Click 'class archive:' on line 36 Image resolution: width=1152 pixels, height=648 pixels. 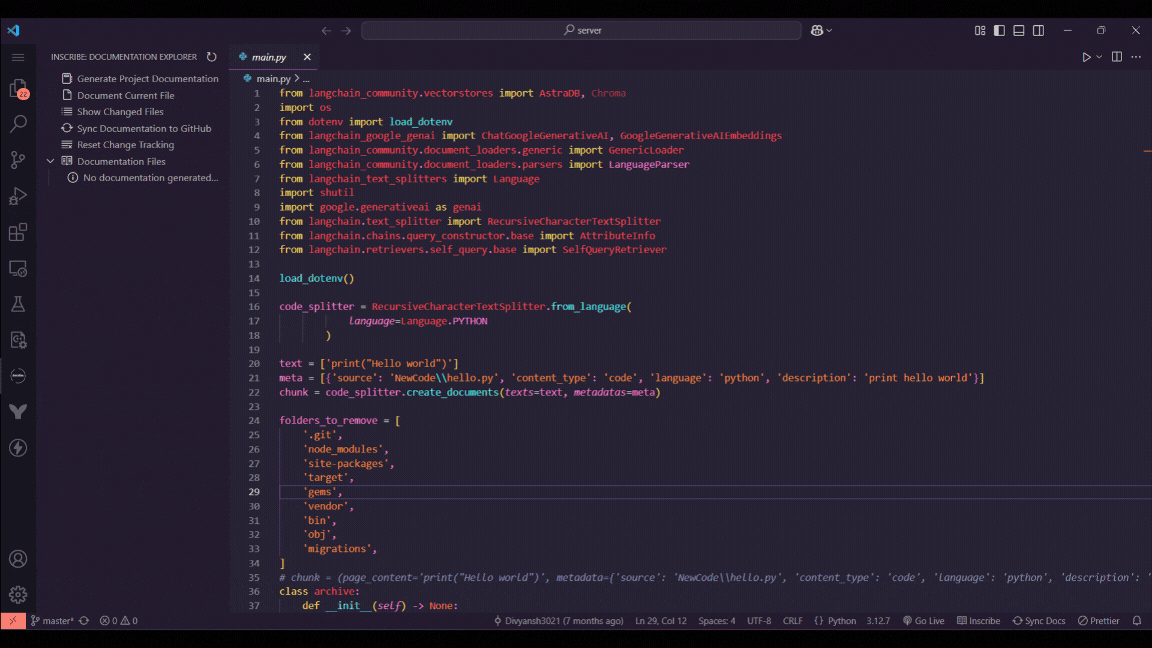coord(320,591)
